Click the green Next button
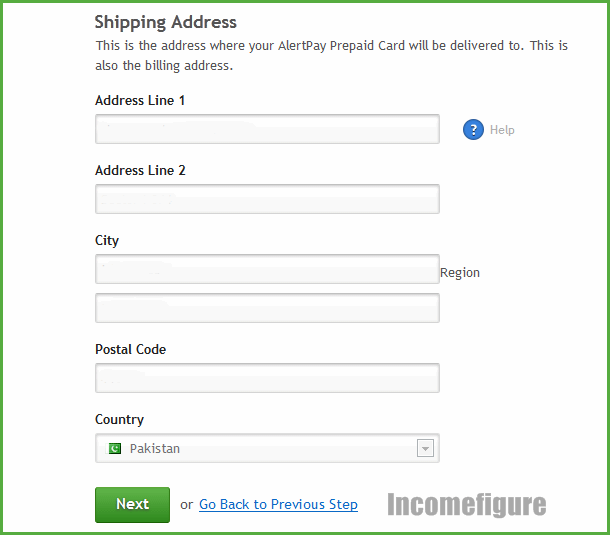The height and width of the screenshot is (535, 610). (132, 505)
